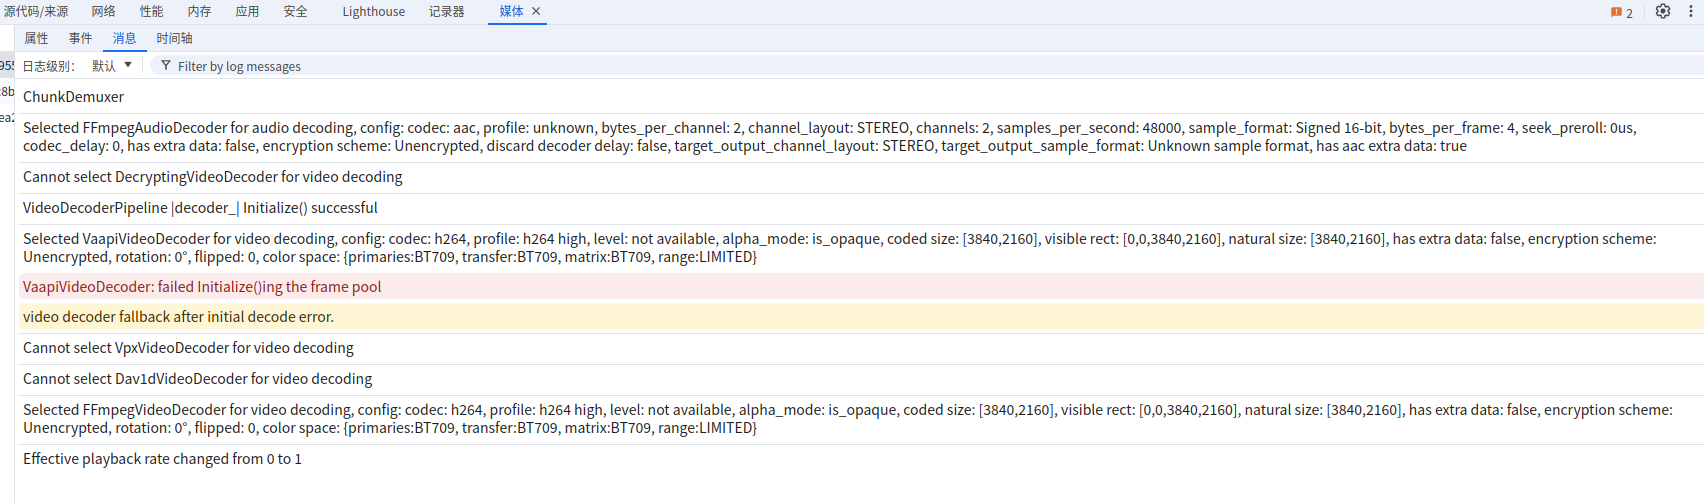
Task: Select the 消息 tab
Action: click(x=124, y=38)
